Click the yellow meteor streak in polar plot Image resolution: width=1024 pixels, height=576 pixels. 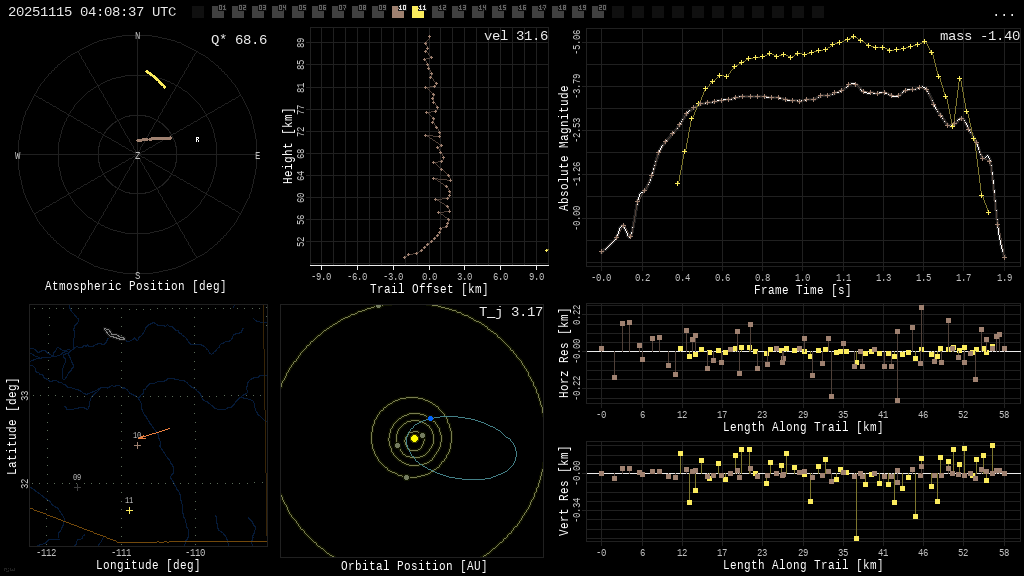click(x=155, y=79)
